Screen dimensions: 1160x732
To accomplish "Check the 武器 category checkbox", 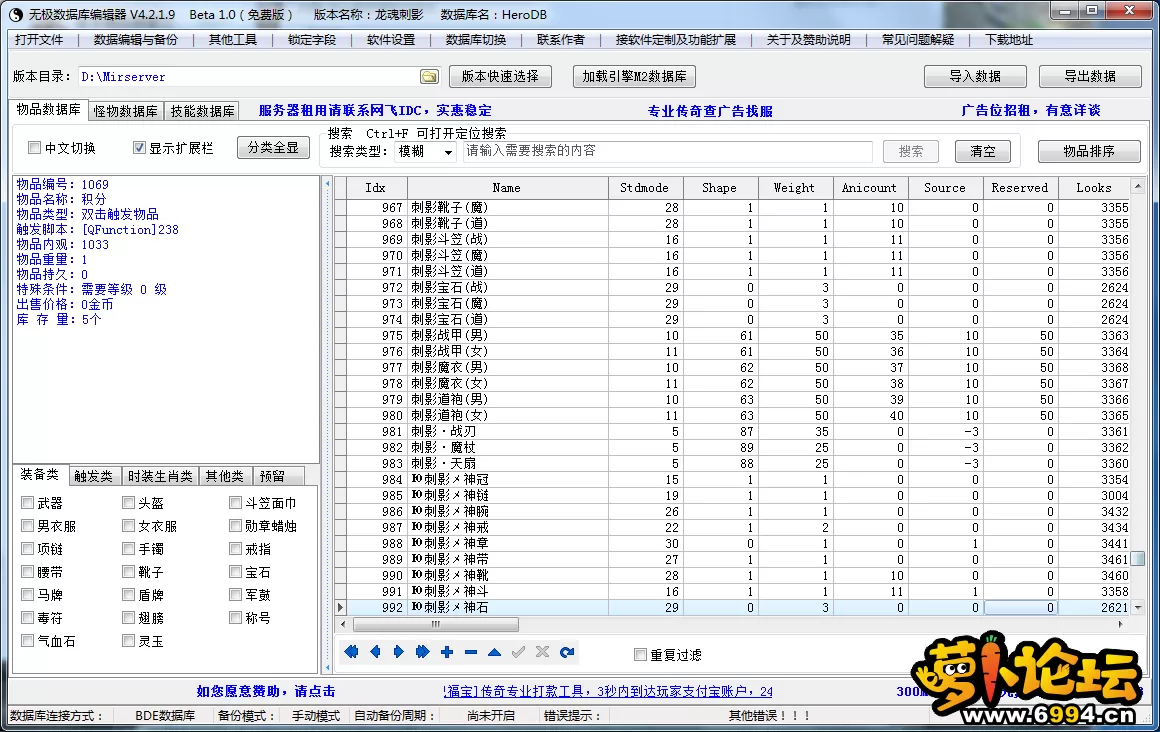I will pyautogui.click(x=28, y=503).
